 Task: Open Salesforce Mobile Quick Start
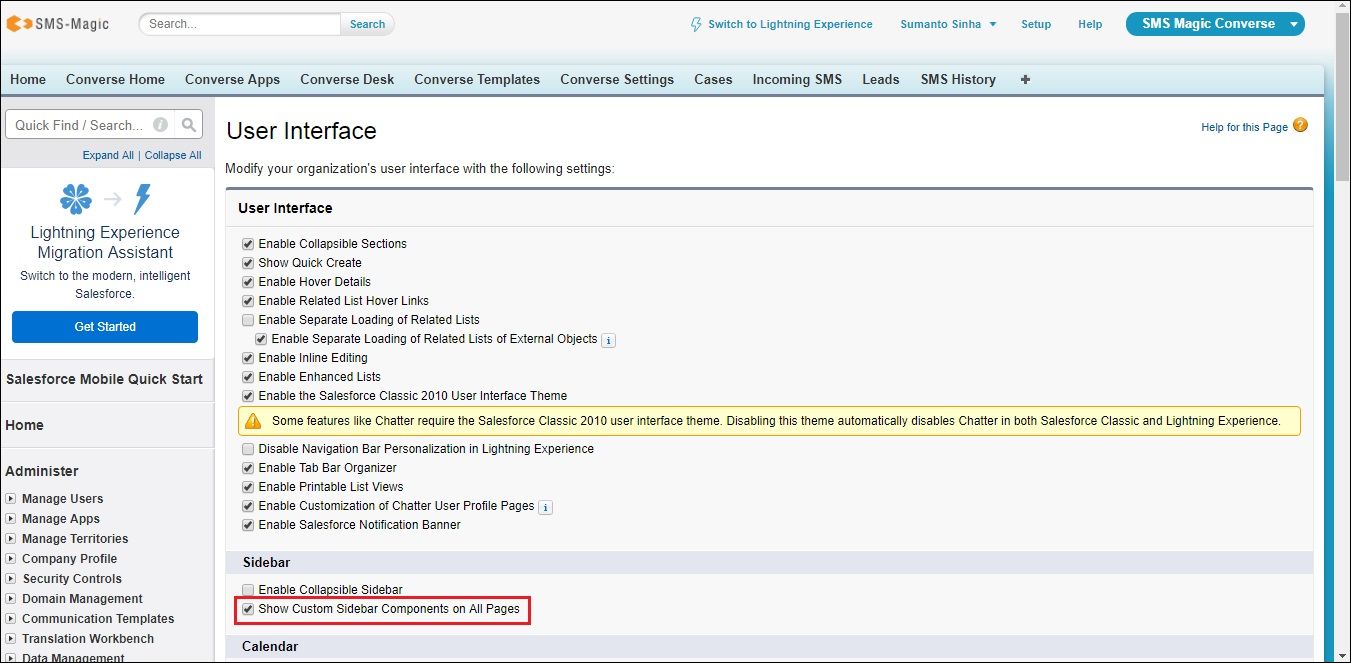click(104, 379)
